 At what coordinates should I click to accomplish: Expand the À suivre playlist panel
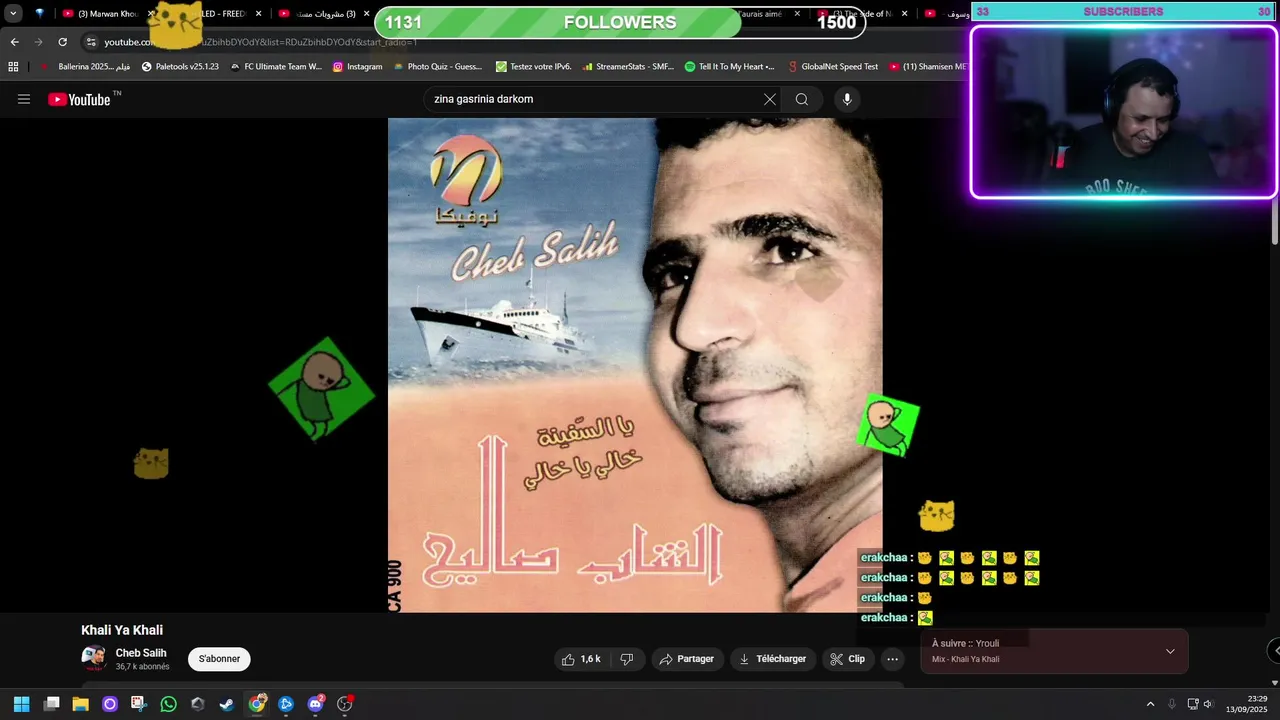point(1170,651)
